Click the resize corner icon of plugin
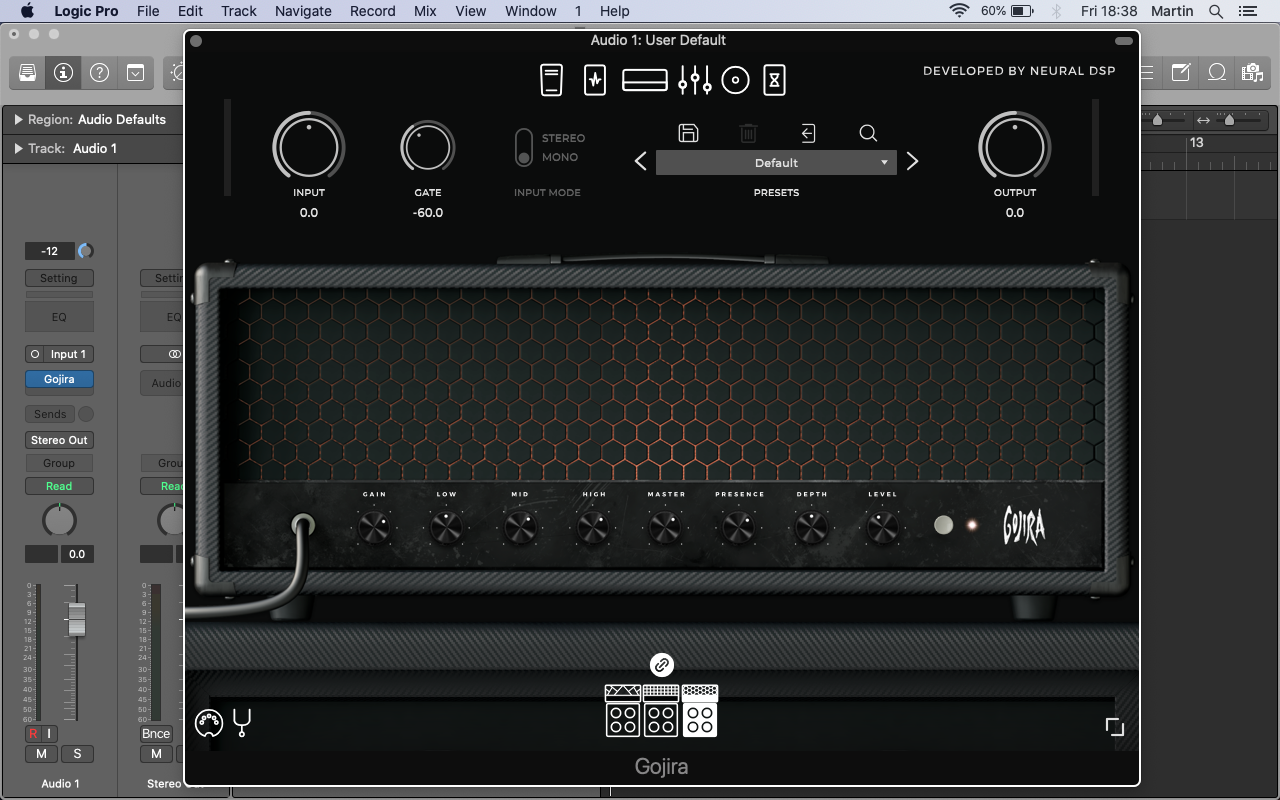Viewport: 1280px width, 800px height. 1115,727
